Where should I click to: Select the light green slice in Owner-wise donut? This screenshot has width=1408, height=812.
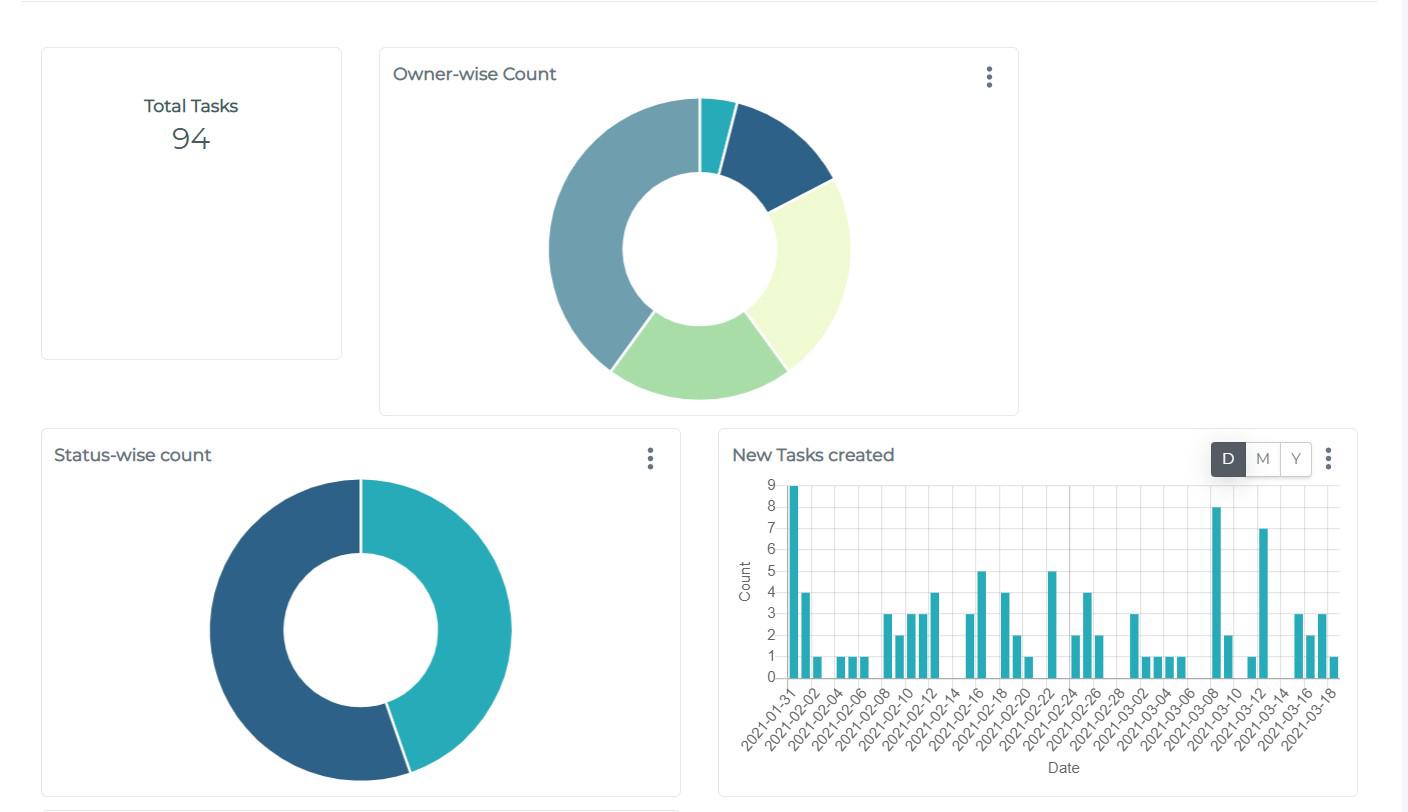pos(700,358)
